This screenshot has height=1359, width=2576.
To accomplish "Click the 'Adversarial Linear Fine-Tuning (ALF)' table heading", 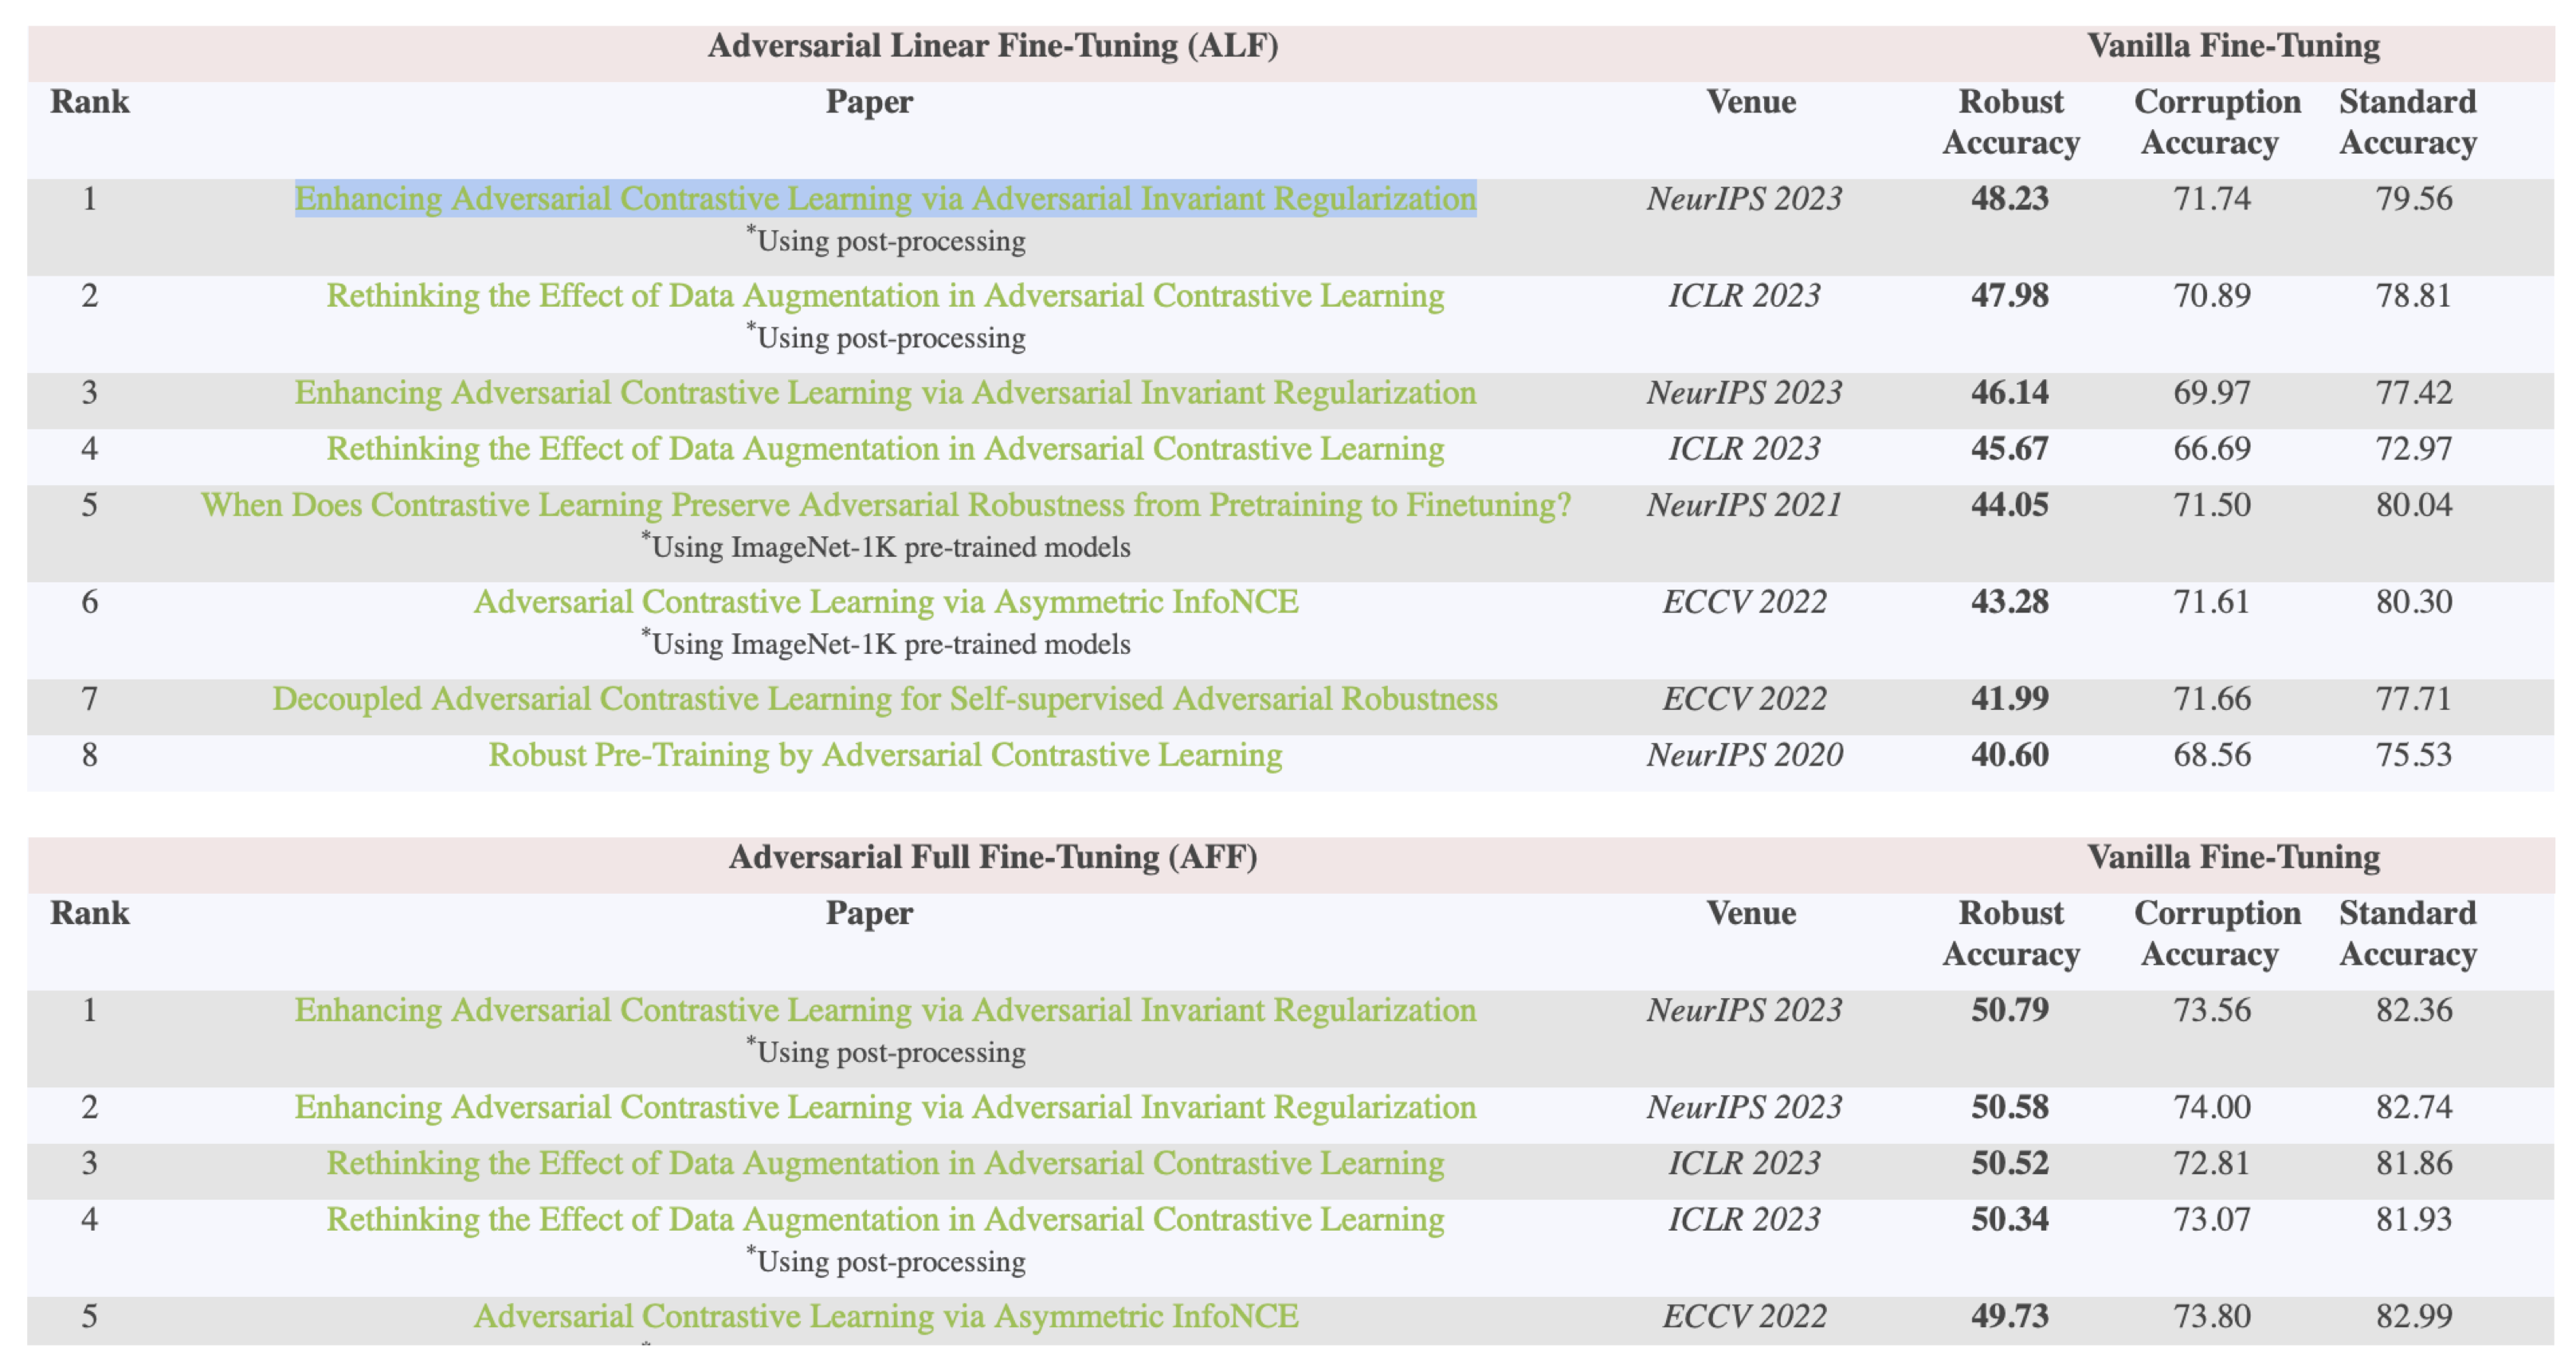I will 992,46.
